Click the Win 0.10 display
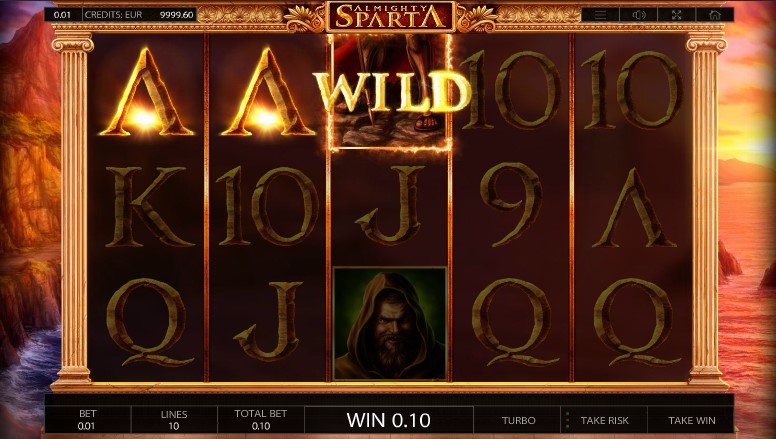The height and width of the screenshot is (439, 776). 388,420
